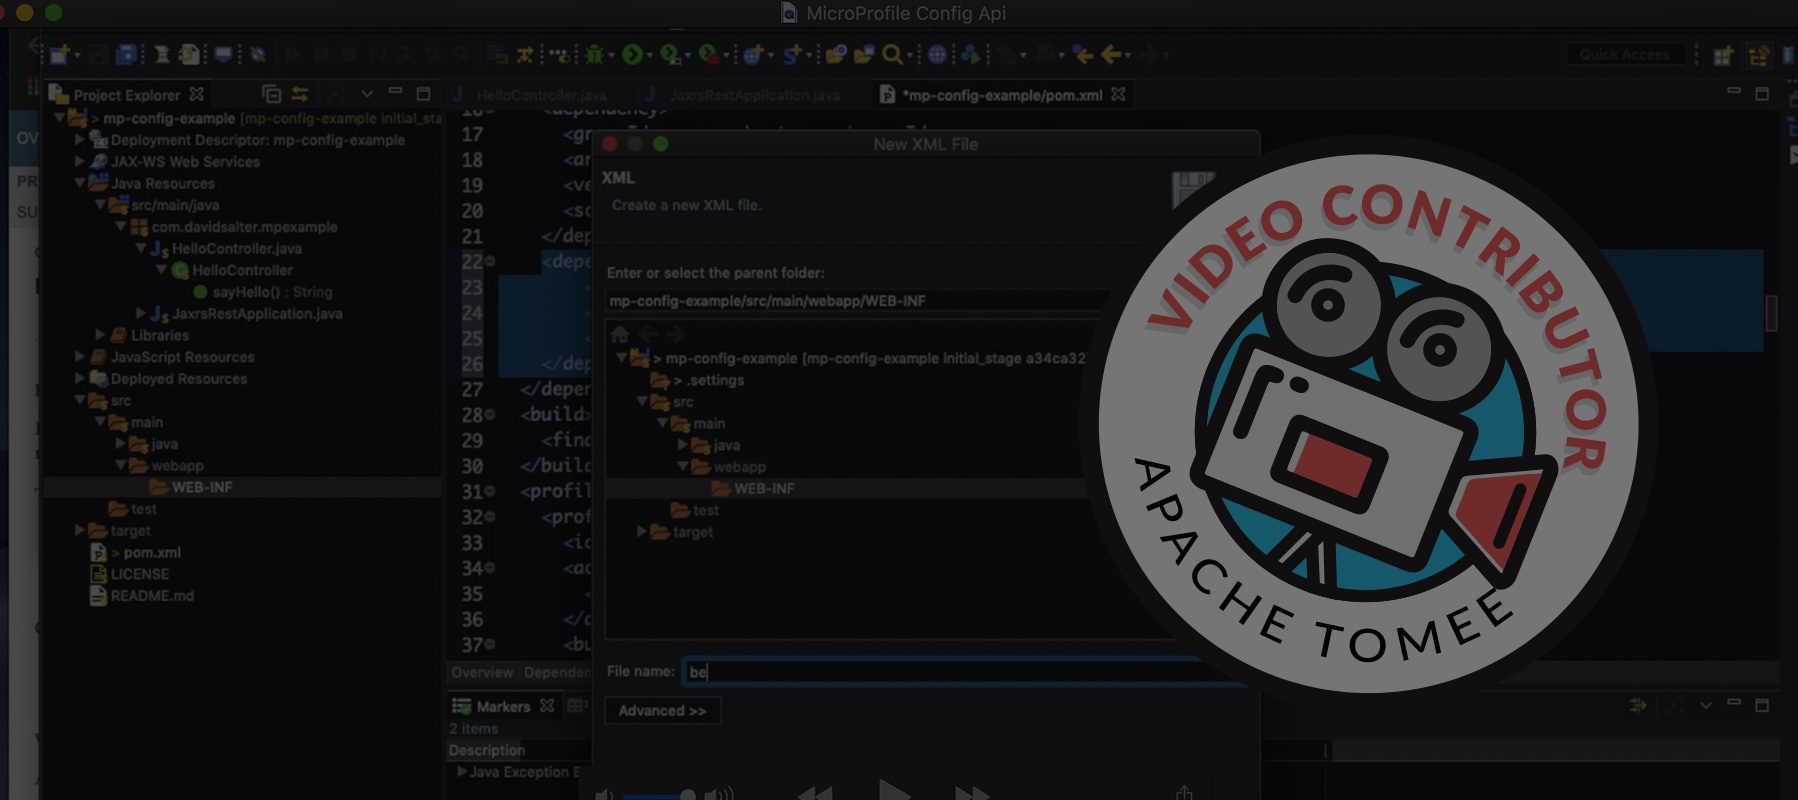
Task: Expand target folder in dialog tree
Action: [642, 531]
